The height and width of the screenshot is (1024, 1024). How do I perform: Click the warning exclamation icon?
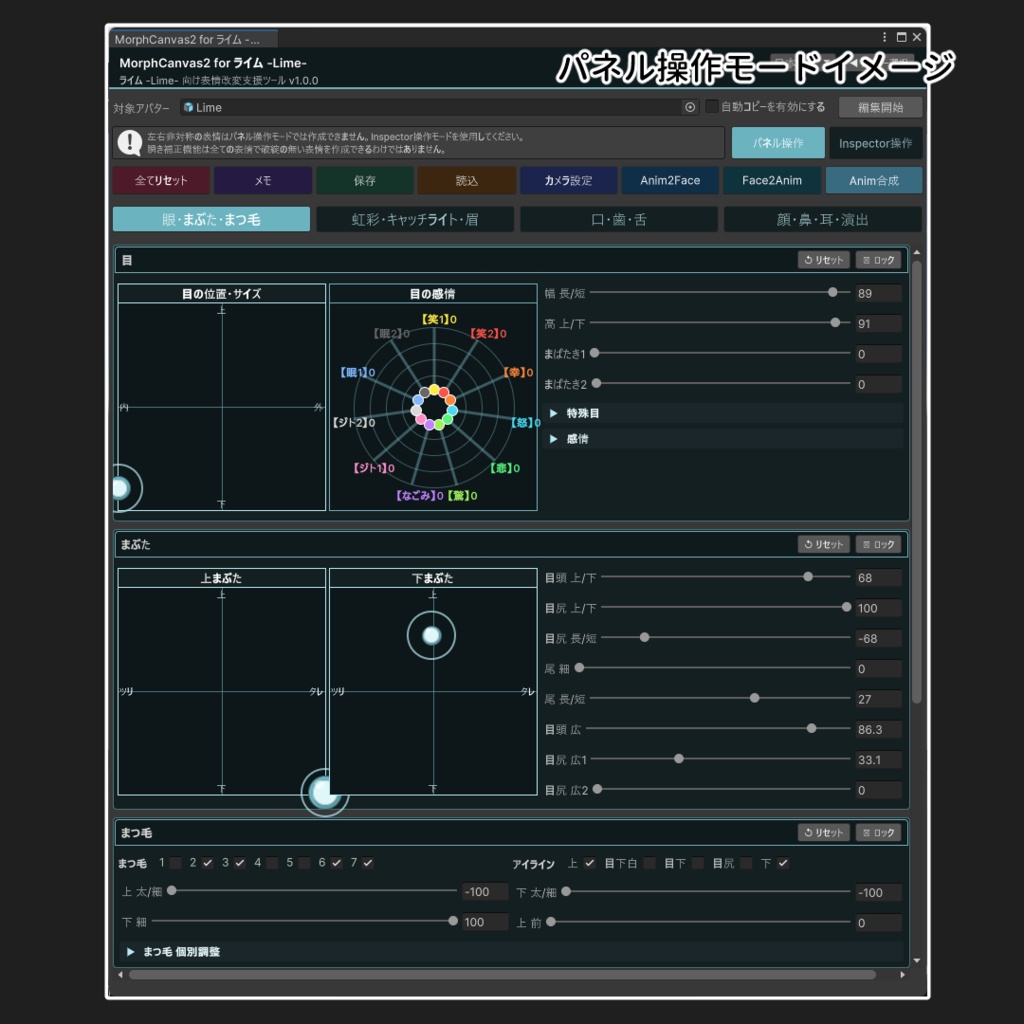130,142
